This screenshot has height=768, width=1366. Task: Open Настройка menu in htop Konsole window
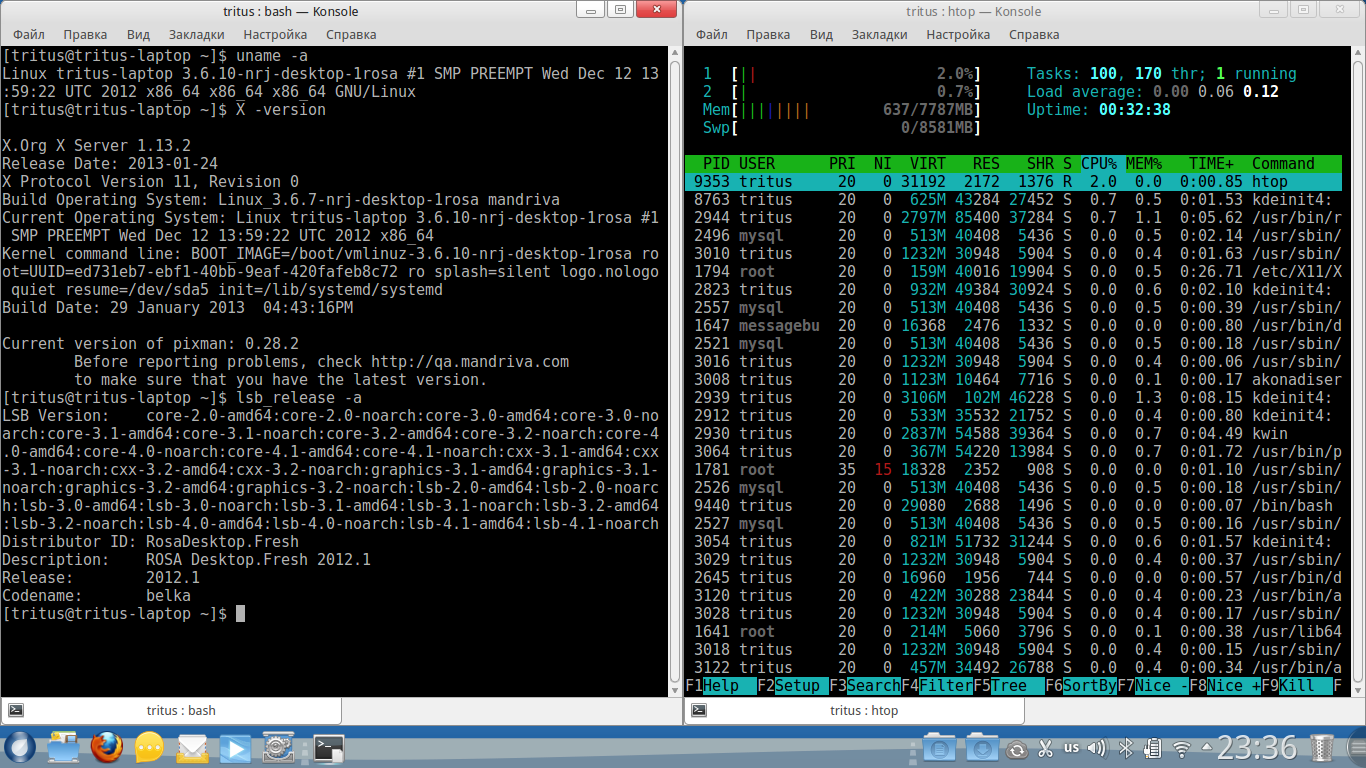pyautogui.click(x=958, y=34)
